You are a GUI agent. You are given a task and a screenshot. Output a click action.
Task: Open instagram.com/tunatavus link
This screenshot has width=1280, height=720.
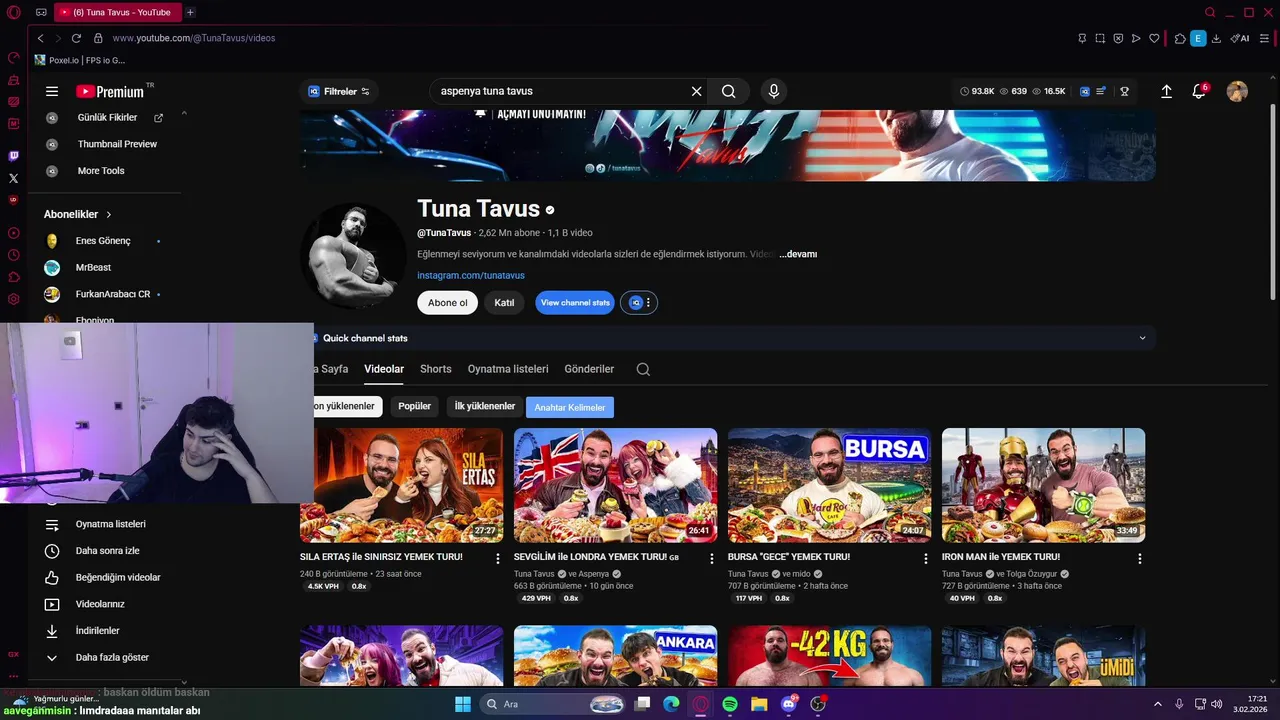(x=471, y=275)
